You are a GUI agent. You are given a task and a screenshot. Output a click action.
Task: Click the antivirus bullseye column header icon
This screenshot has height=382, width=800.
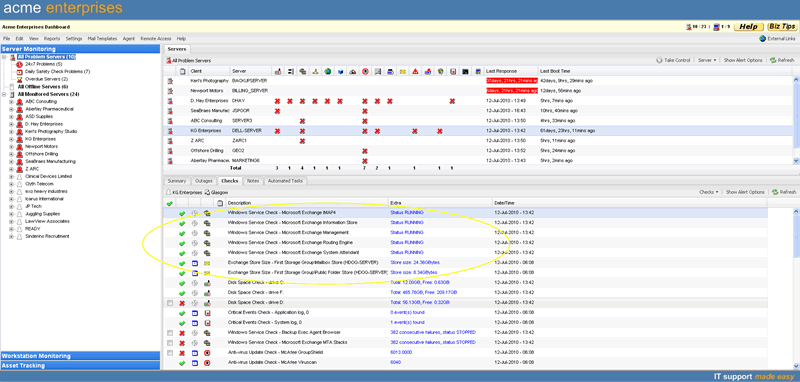pos(365,71)
